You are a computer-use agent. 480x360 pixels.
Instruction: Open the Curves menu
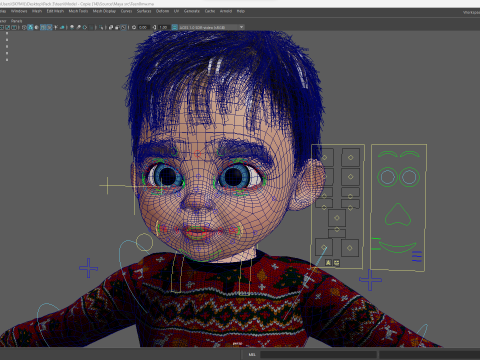coord(126,11)
